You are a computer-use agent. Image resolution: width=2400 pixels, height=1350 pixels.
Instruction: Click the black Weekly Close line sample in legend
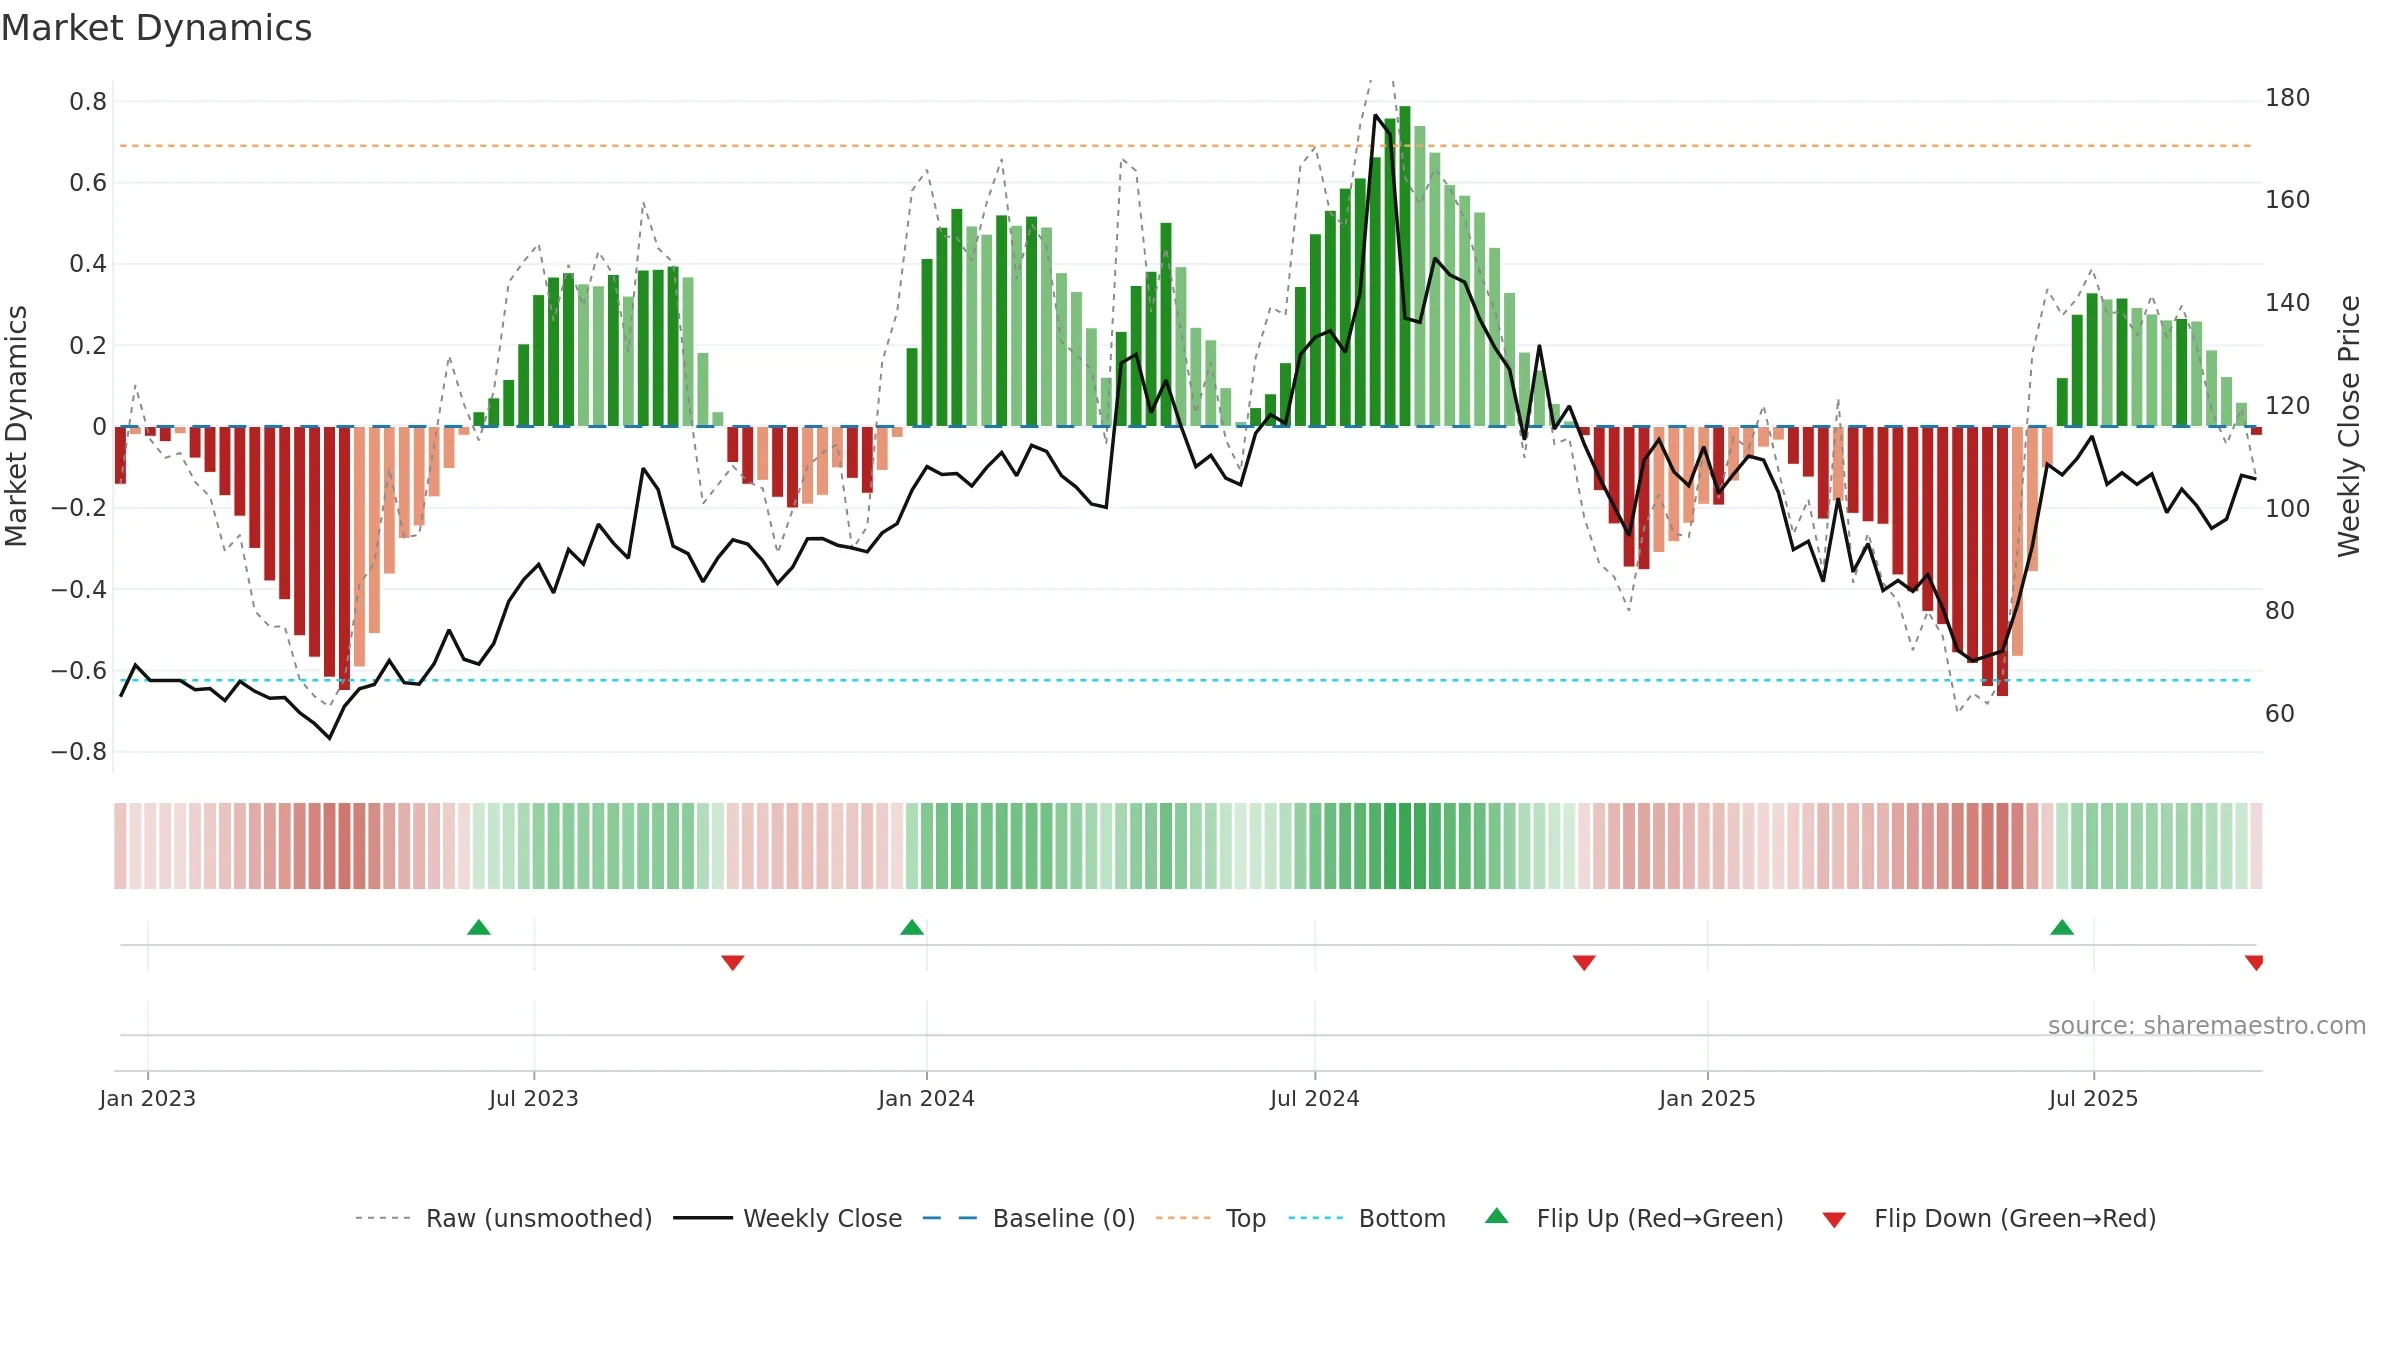pos(703,1218)
